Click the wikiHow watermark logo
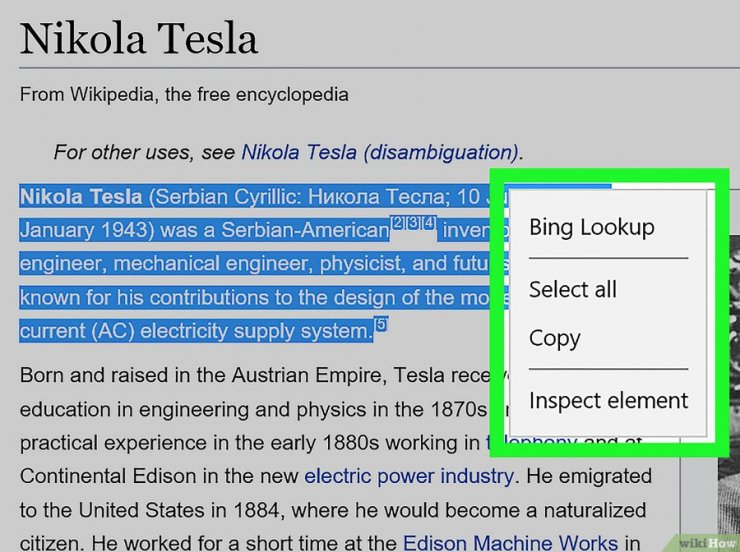Viewport: 740px width, 552px height. [707, 544]
